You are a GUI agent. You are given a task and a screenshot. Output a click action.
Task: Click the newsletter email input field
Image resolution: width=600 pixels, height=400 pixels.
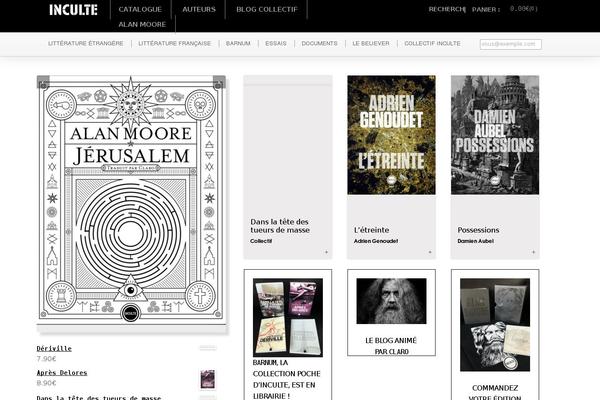pos(511,44)
